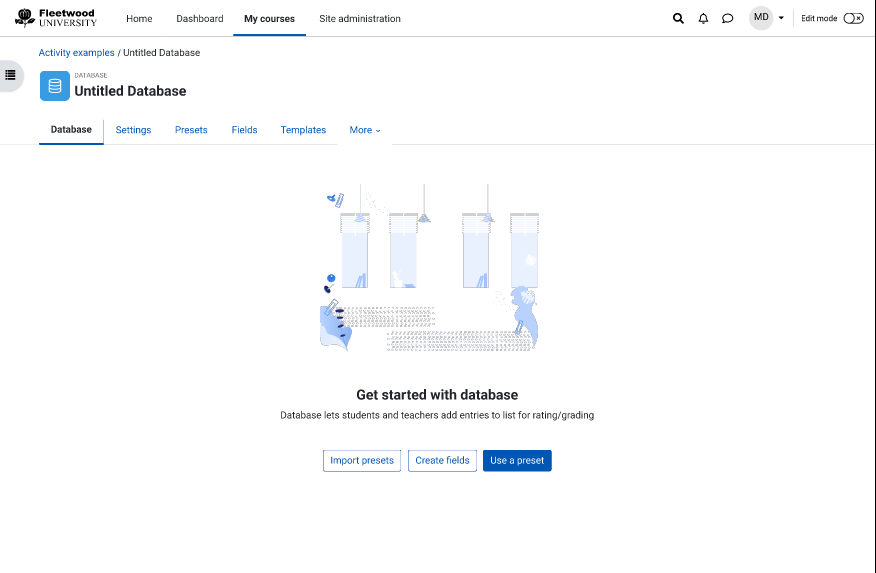This screenshot has width=876, height=573.
Task: Click the database description text
Action: tap(437, 415)
